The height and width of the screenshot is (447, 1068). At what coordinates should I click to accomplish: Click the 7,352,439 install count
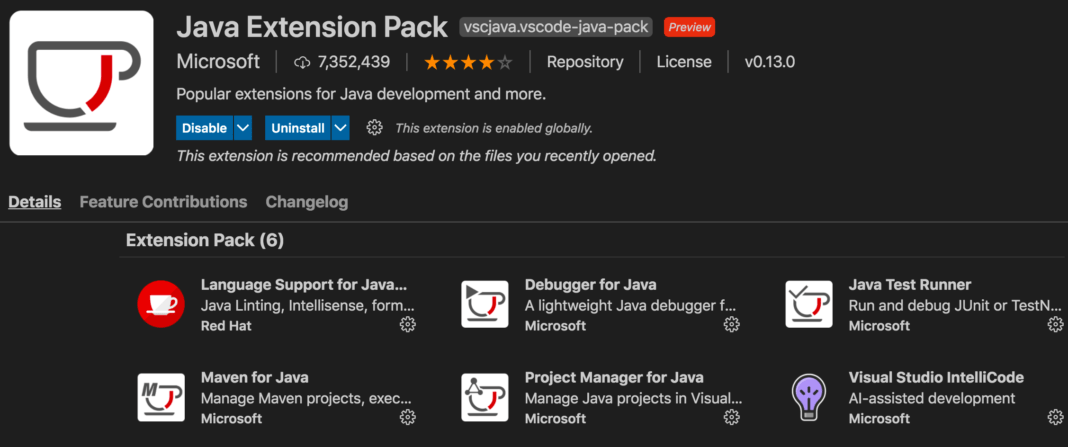354,62
